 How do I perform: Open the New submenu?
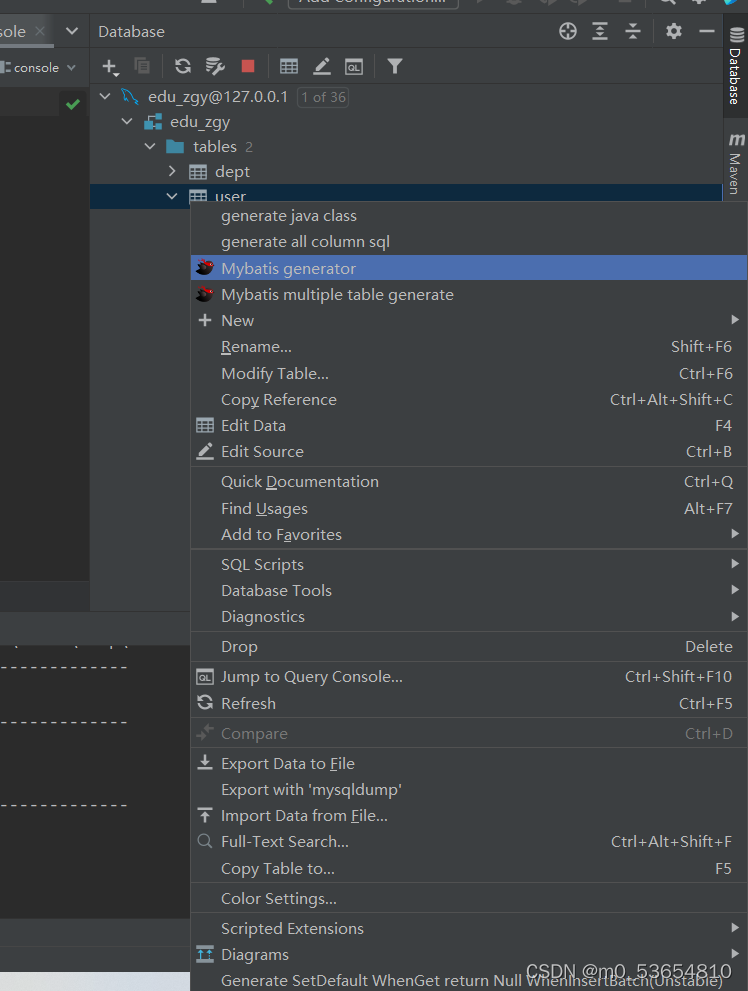point(469,320)
